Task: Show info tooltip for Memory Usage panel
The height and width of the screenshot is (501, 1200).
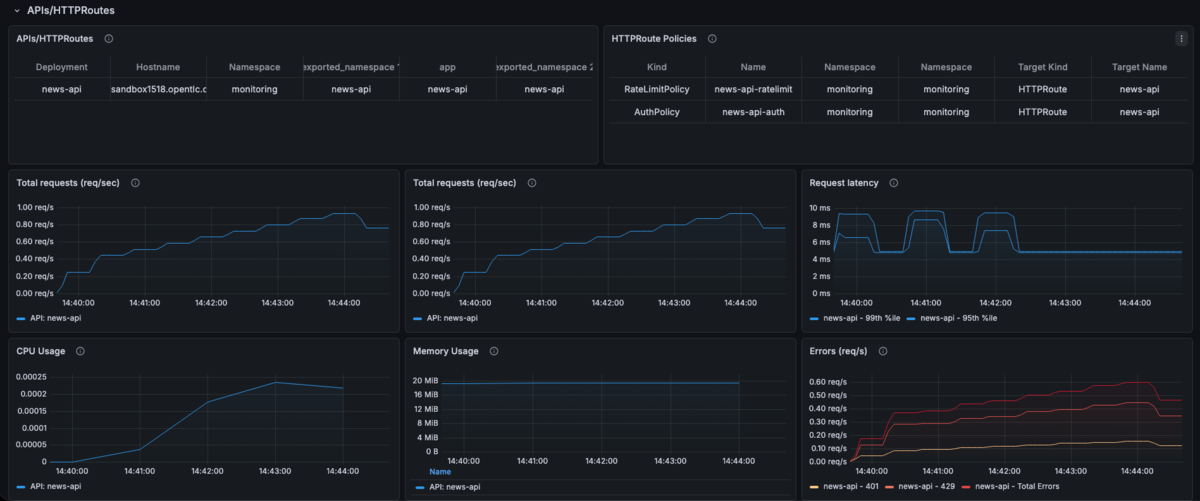Action: click(494, 351)
